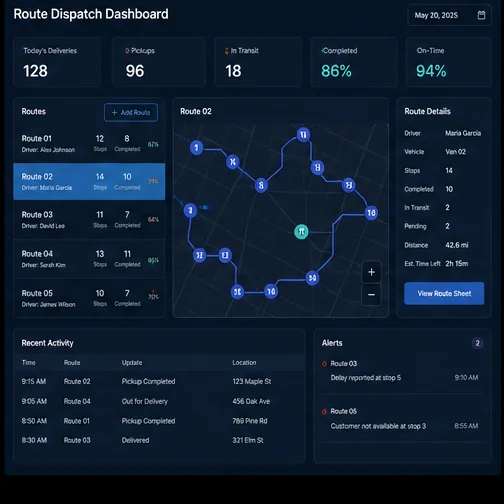Click map stop marker number 1
Viewport: 504px width, 504px height.
pyautogui.click(x=196, y=147)
